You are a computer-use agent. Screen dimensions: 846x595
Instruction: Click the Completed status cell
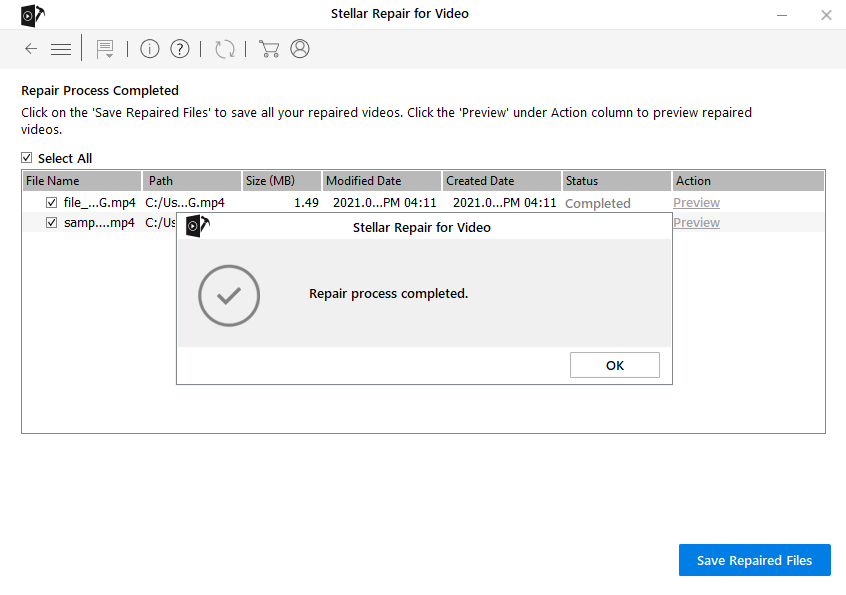point(597,203)
